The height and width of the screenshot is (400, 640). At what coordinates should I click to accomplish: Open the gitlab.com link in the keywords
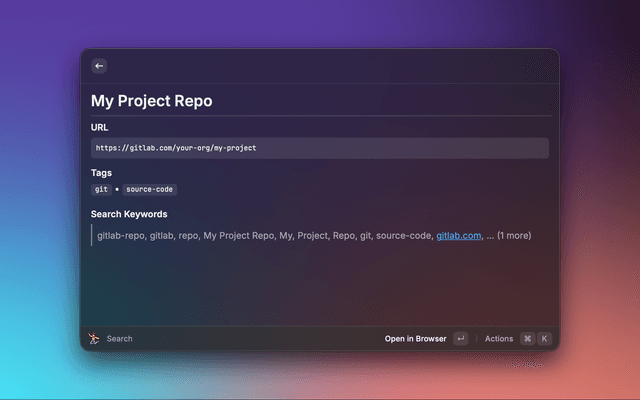click(458, 236)
